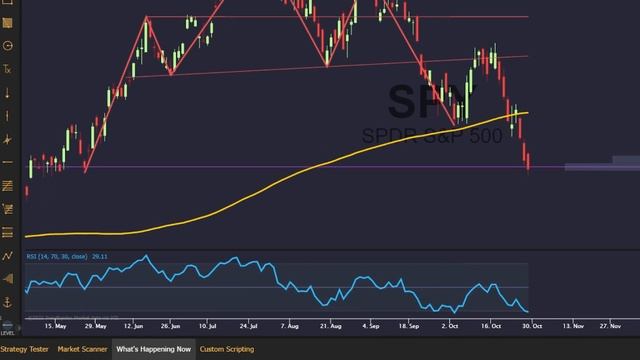This screenshot has width=640, height=360.
Task: Open the Market Scanner tab
Action: tap(82, 349)
